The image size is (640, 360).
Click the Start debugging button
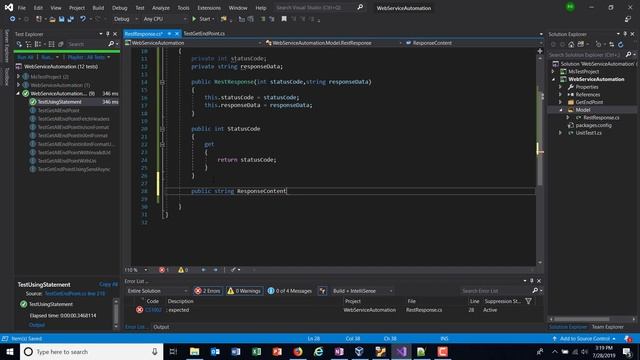[203, 19]
